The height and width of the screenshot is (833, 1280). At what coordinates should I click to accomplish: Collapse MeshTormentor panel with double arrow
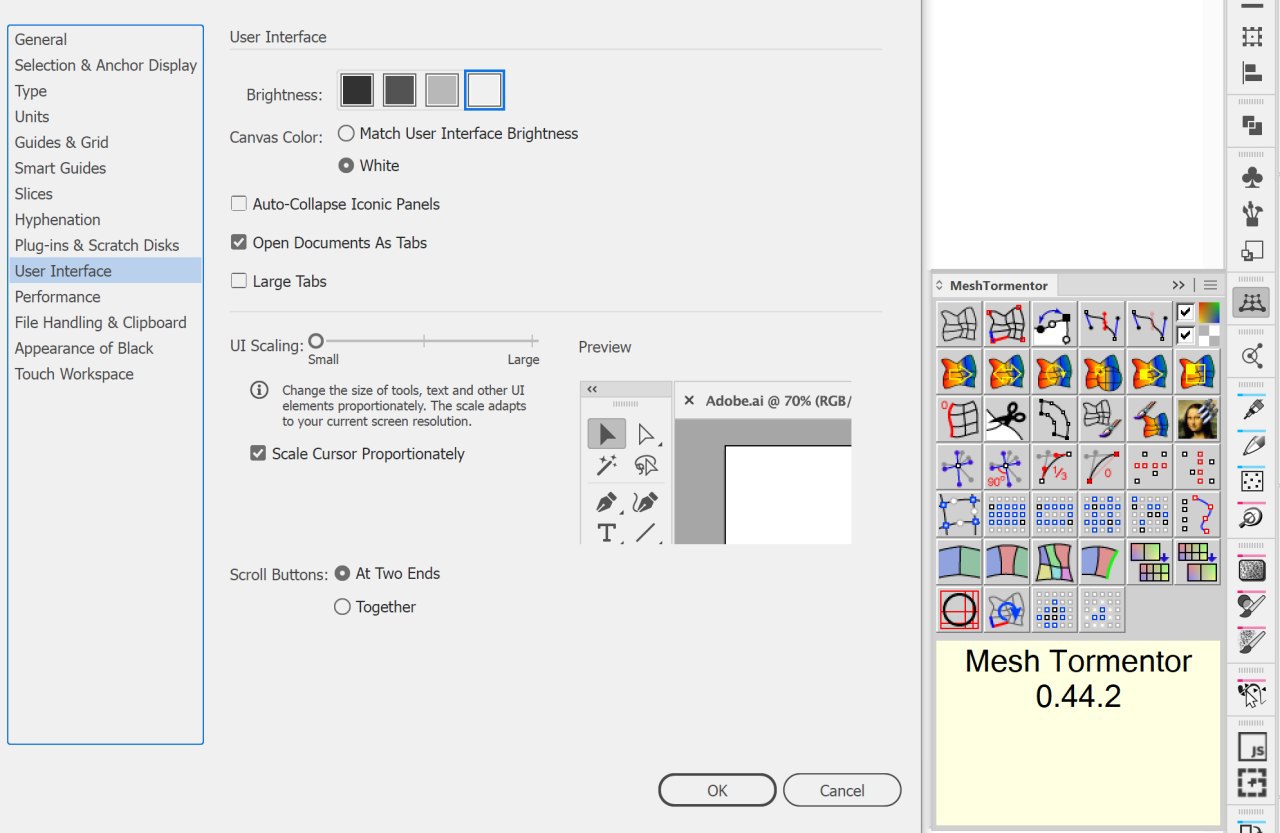(x=1179, y=285)
